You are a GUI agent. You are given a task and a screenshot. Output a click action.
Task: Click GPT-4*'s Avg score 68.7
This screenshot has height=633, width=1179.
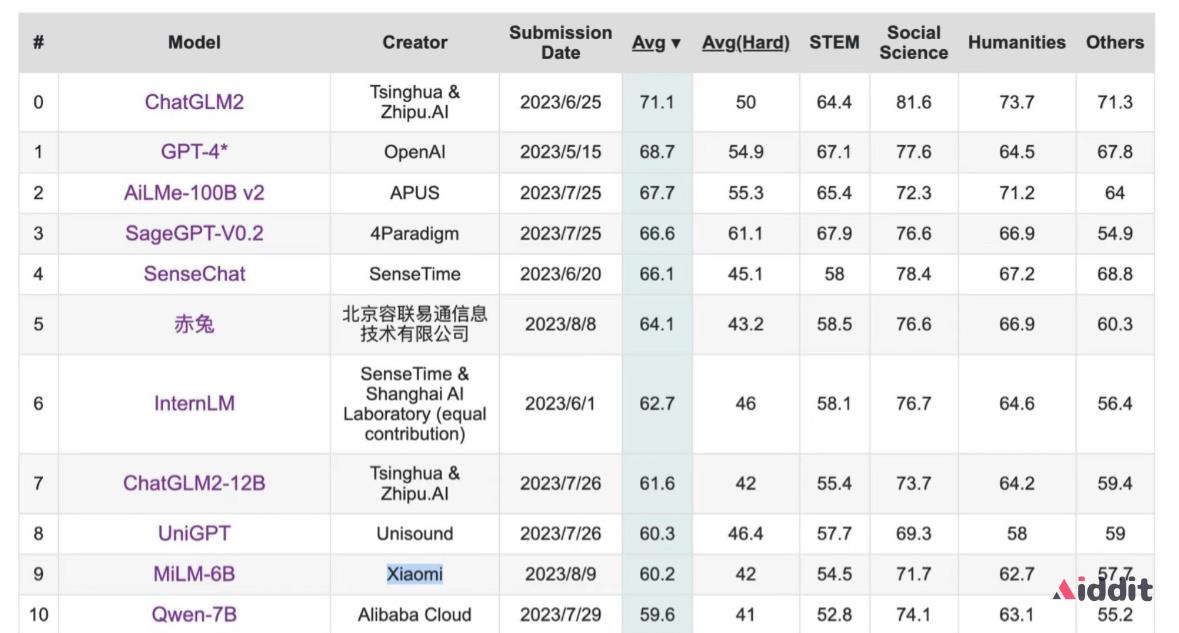tap(656, 152)
